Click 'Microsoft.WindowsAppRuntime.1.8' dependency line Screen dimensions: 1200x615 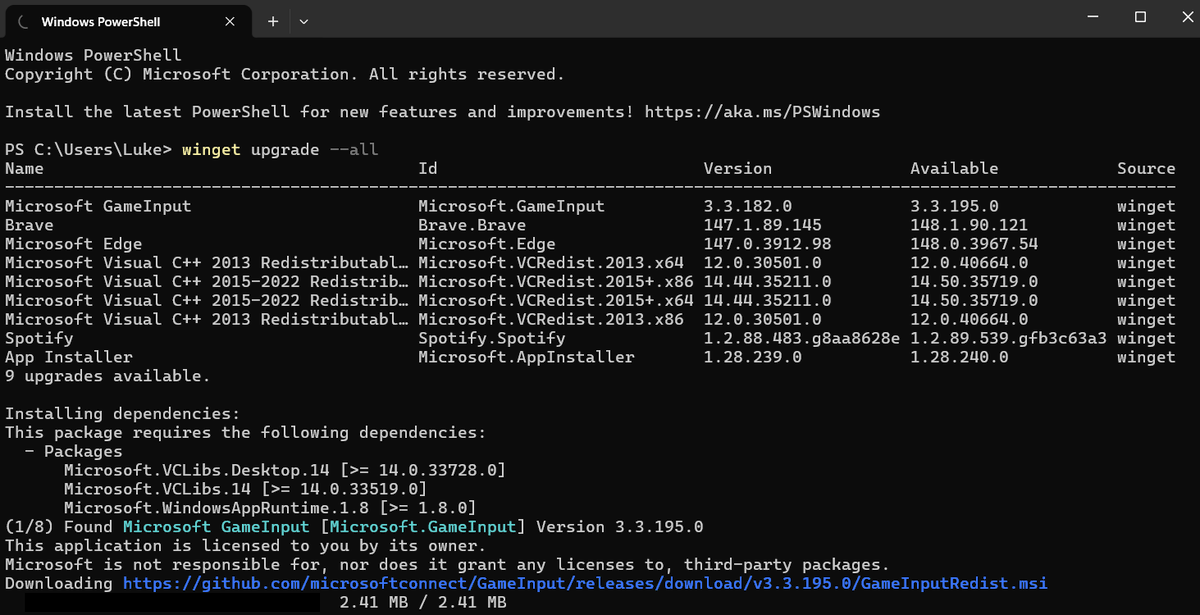pos(270,508)
